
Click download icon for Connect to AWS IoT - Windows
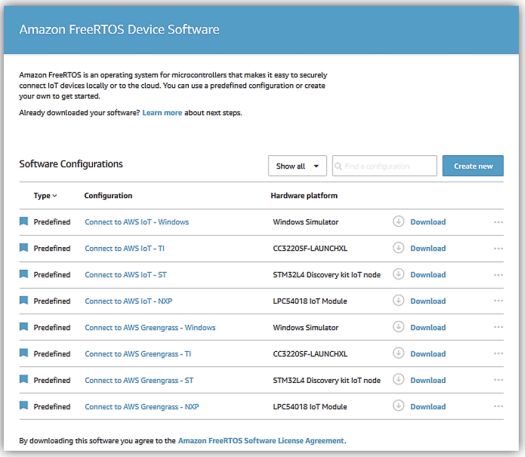coord(398,221)
